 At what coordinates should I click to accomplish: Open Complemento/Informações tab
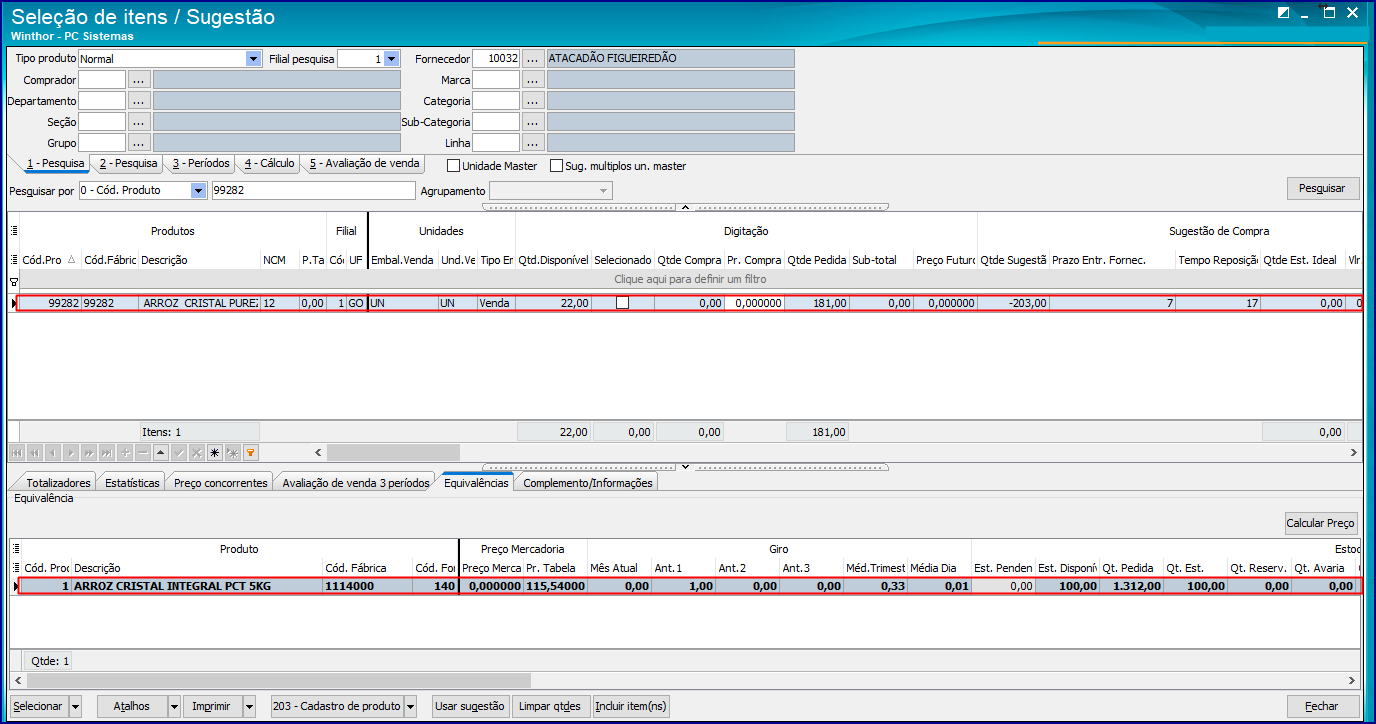coord(588,483)
